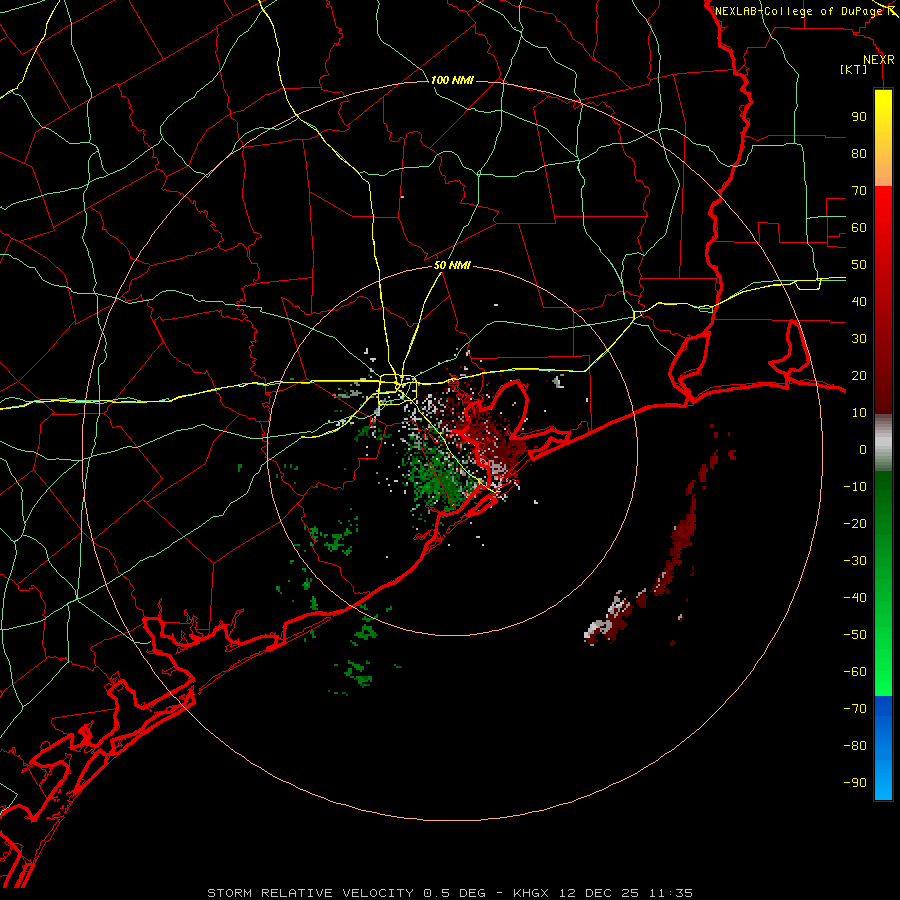
Task: Click the "100 NMI" range ring label
Action: 452,80
